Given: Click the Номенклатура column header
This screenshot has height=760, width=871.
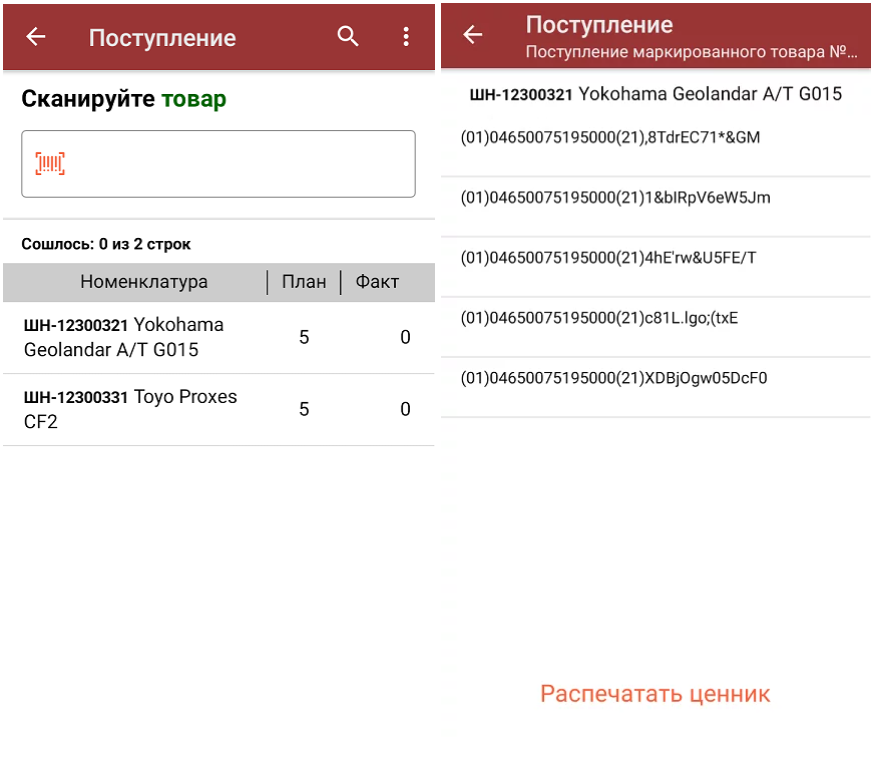Looking at the screenshot, I should (144, 282).
